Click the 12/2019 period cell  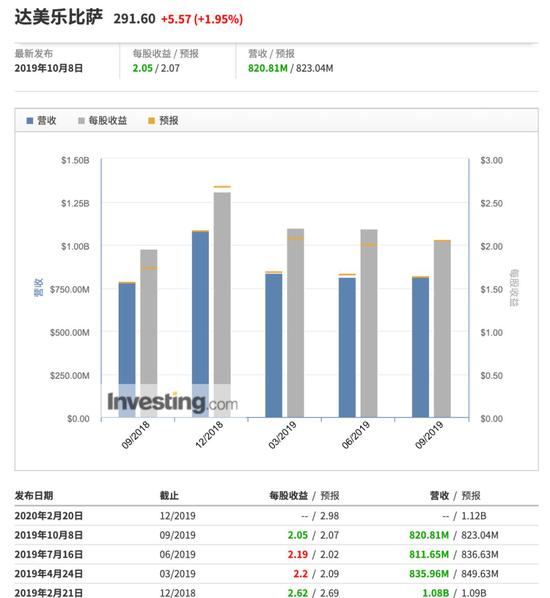coord(177,516)
